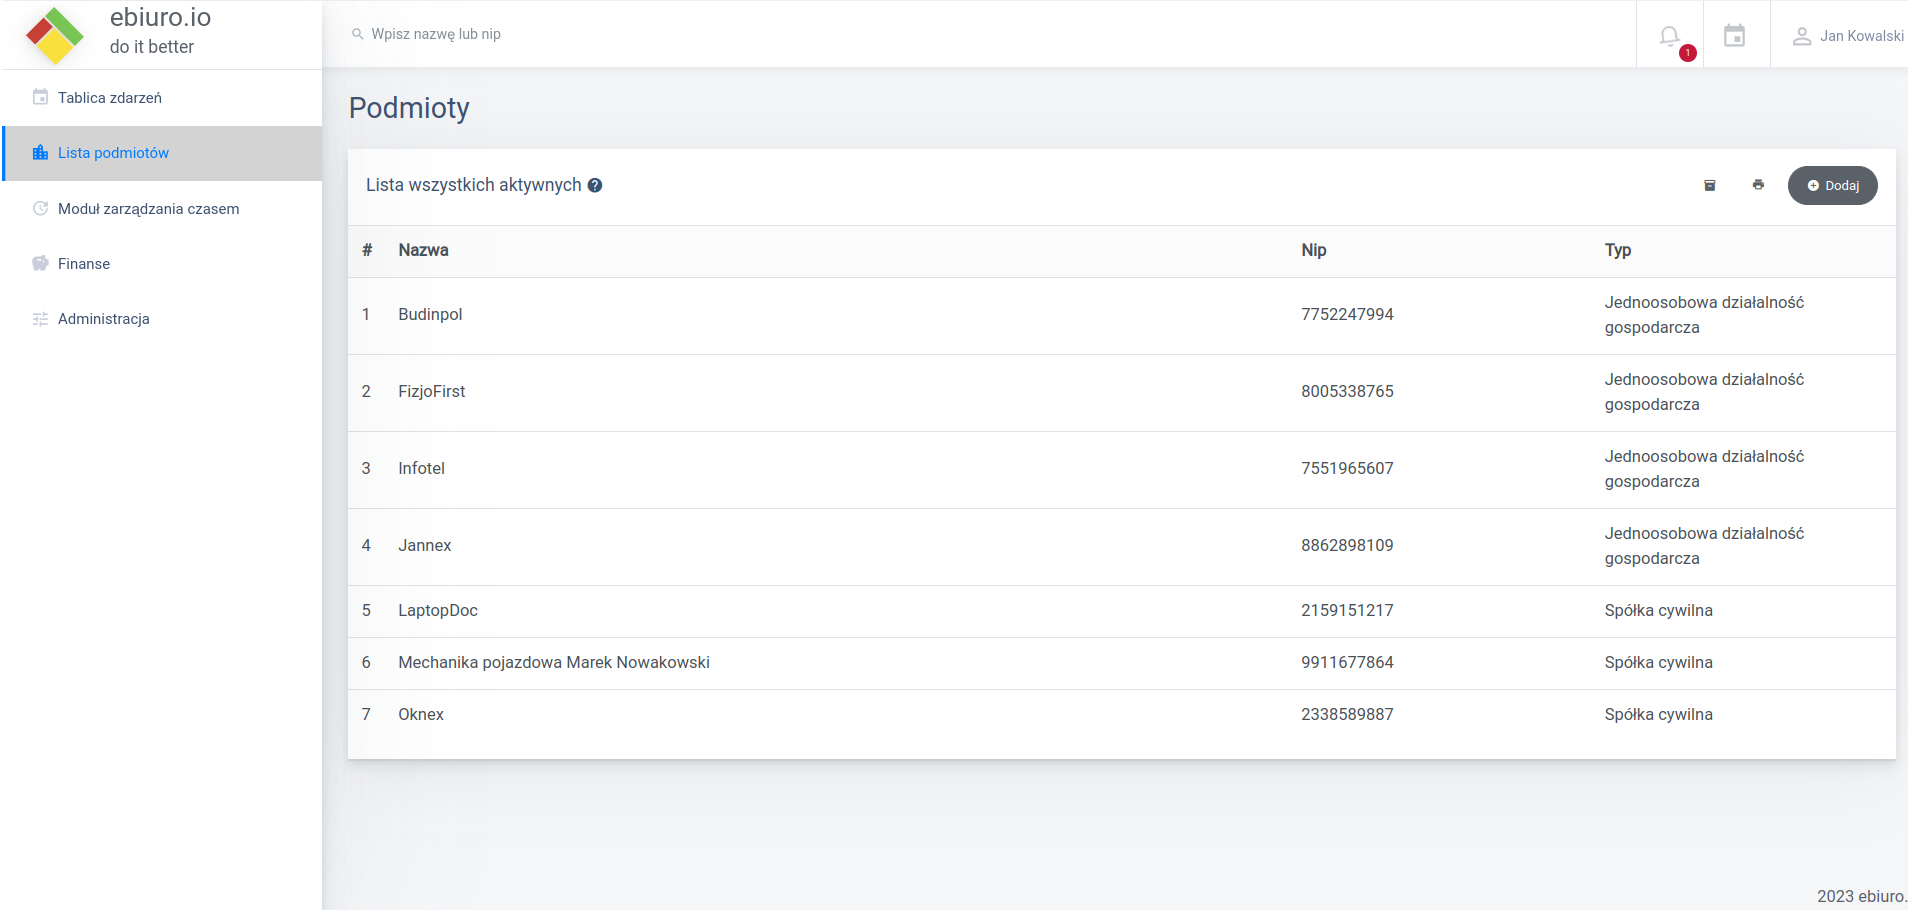Viewport: 1910px width, 910px height.
Task: Open Administracja menu item
Action: [x=103, y=319]
